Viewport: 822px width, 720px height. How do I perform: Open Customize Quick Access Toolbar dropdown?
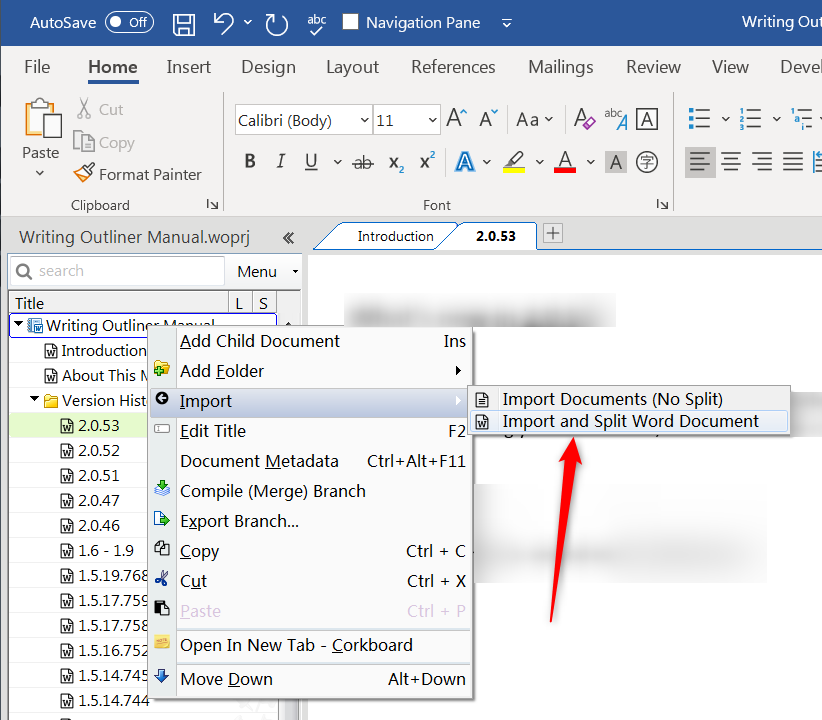[506, 23]
